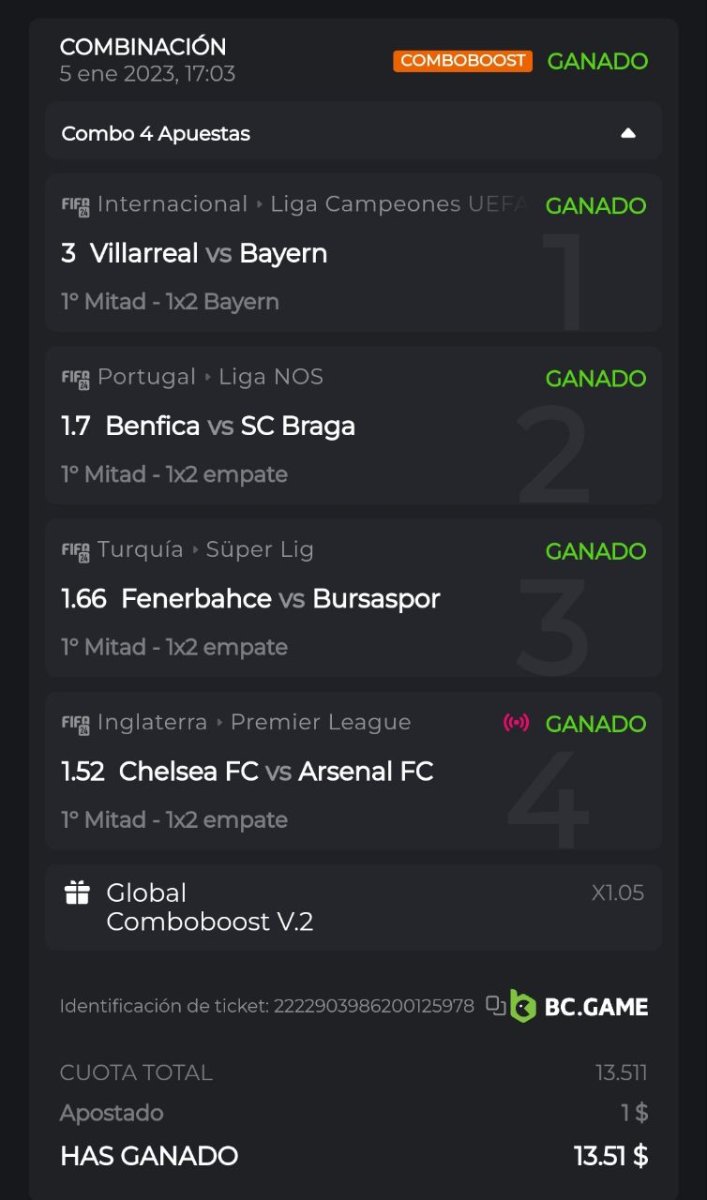This screenshot has height=1200, width=707.
Task: Click the X1.05 Comboboost multiplier
Action: coord(617,893)
